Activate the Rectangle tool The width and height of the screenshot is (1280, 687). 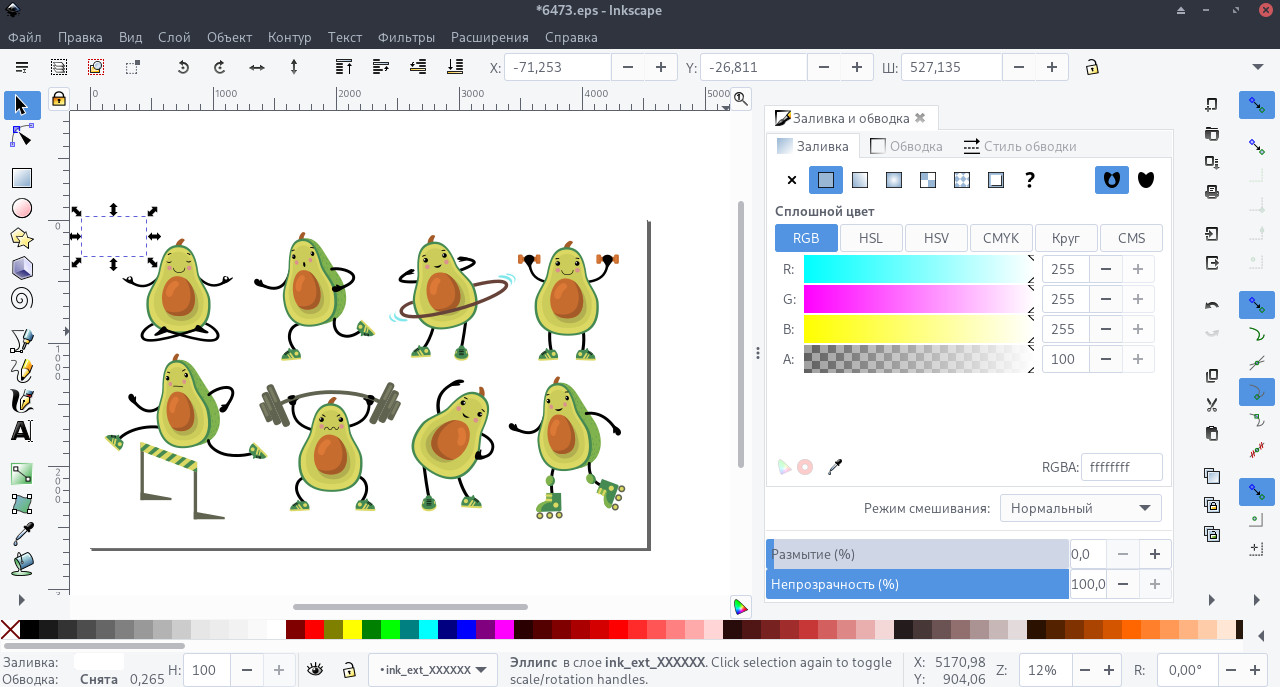pos(21,177)
